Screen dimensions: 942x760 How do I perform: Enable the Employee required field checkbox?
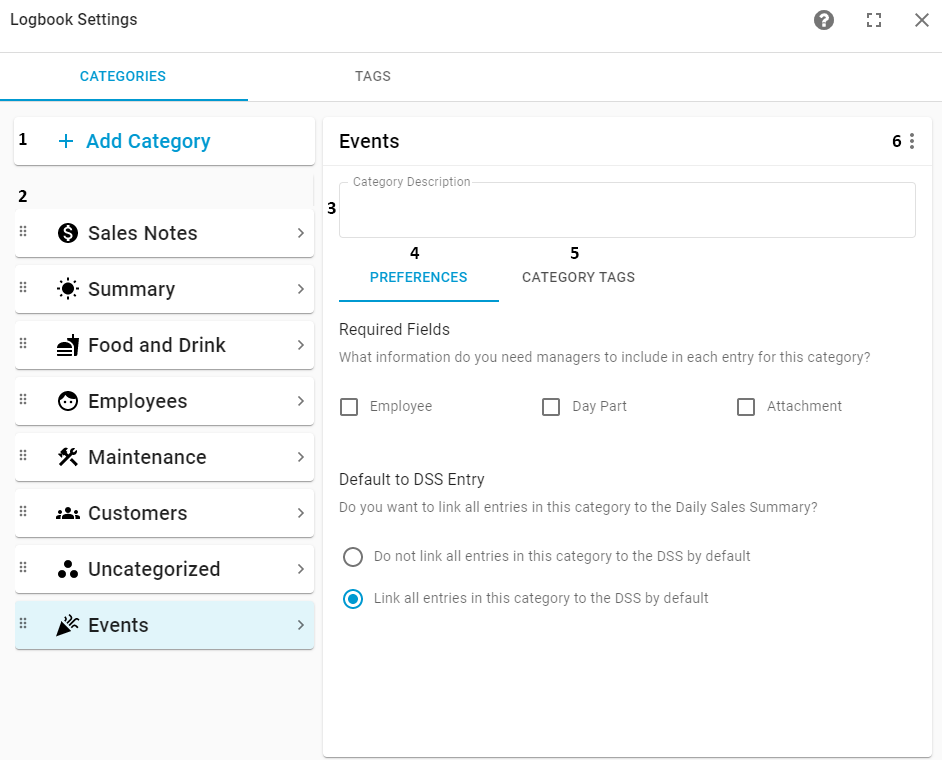tap(349, 406)
